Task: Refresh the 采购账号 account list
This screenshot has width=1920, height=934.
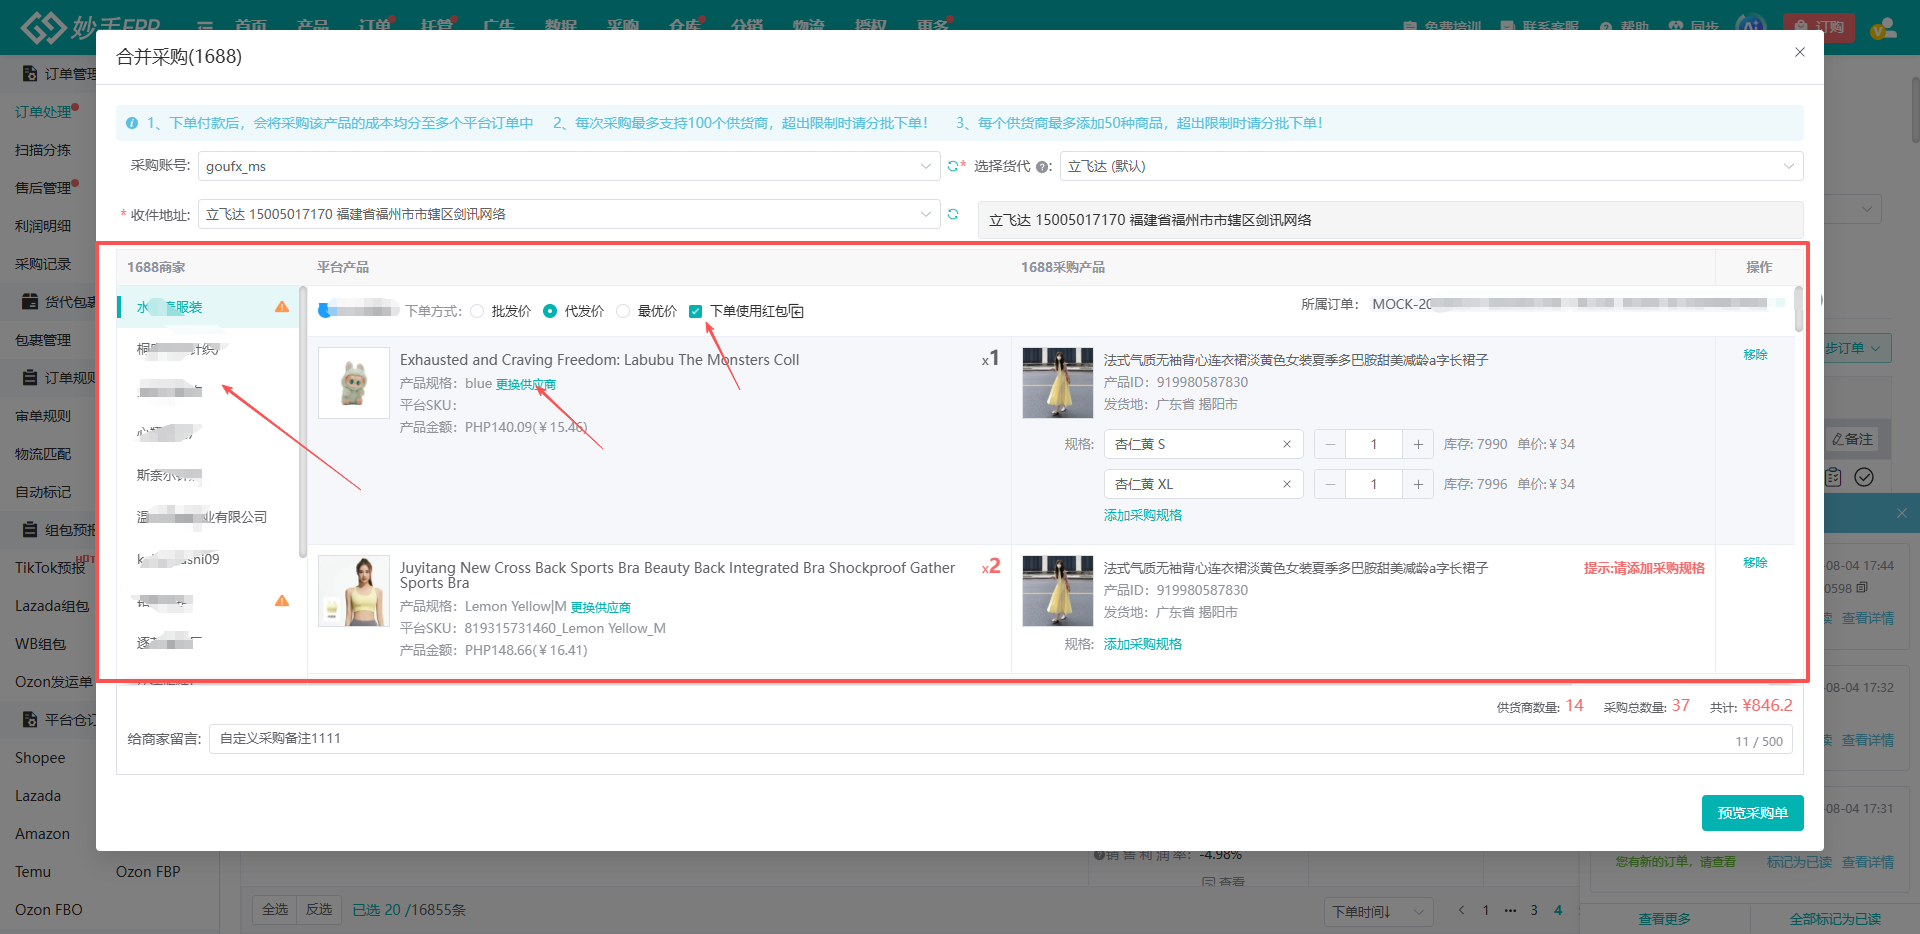Action: (953, 166)
